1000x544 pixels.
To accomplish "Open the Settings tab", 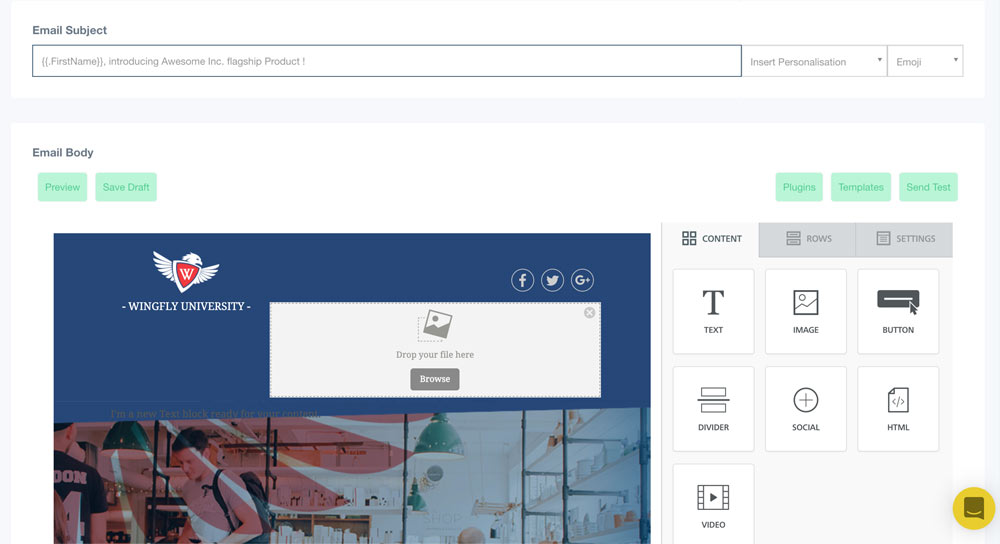I will 905,239.
